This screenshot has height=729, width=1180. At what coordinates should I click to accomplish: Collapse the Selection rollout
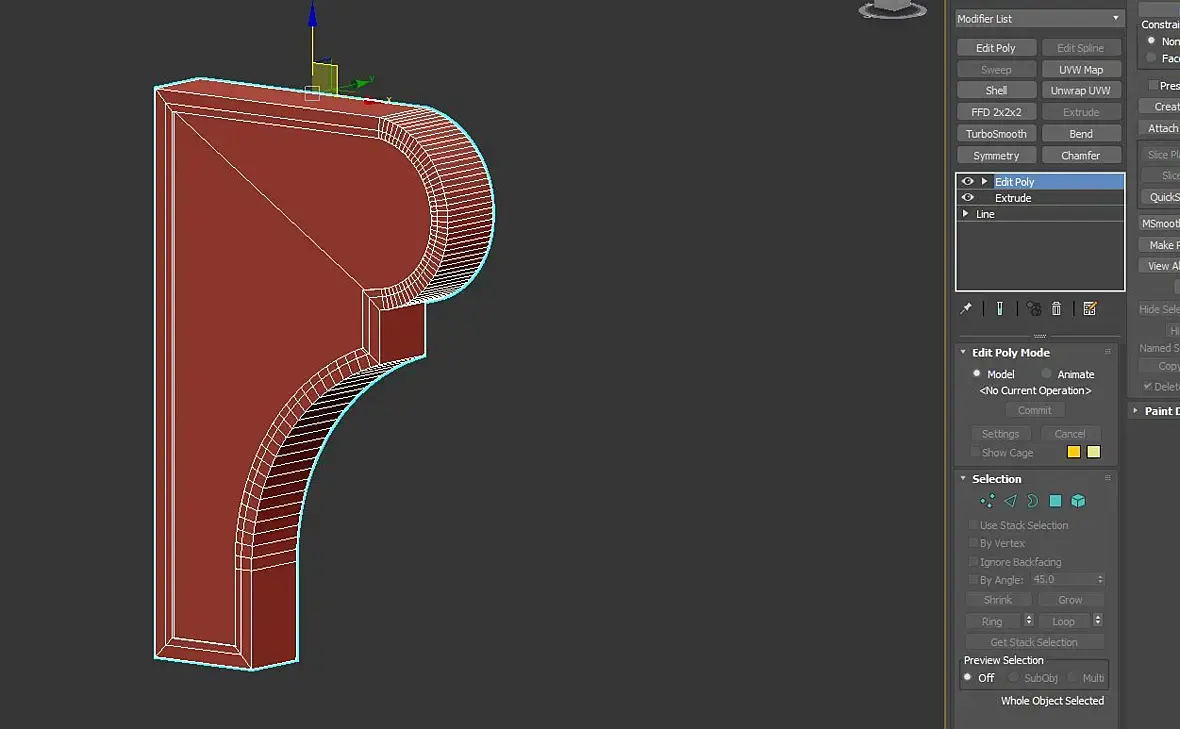[963, 478]
